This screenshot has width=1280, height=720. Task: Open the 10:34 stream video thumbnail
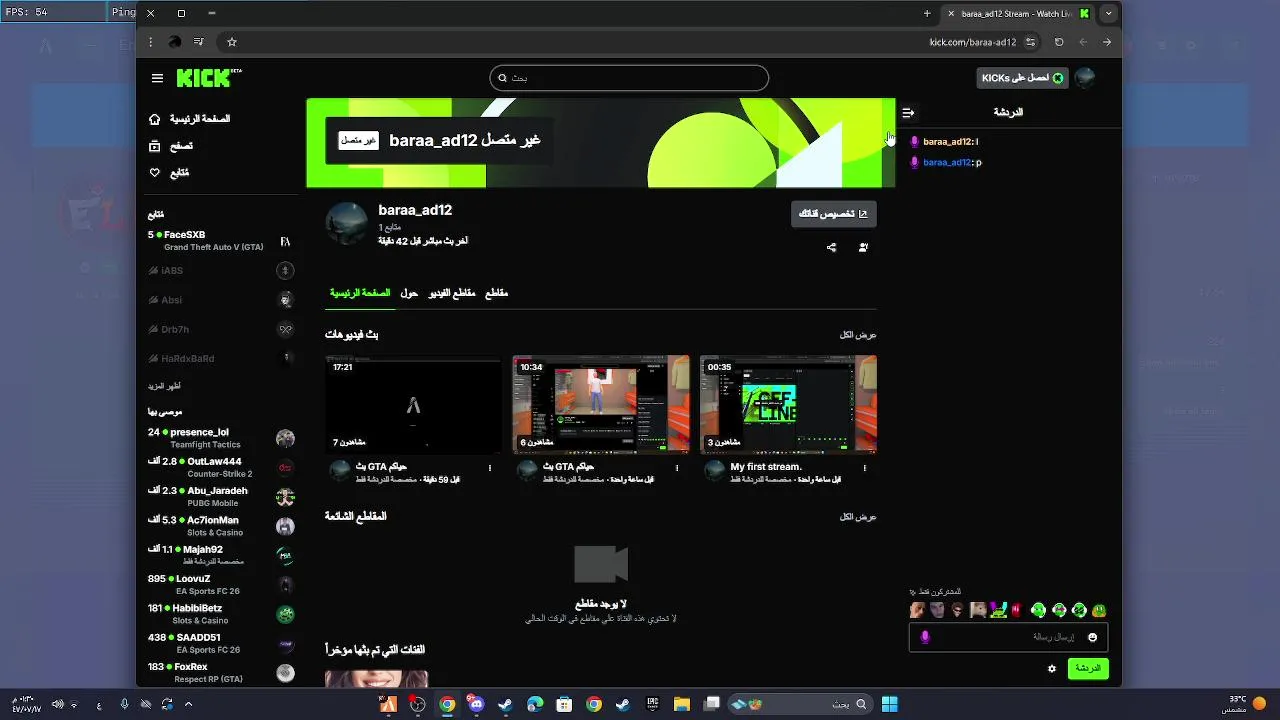click(601, 404)
